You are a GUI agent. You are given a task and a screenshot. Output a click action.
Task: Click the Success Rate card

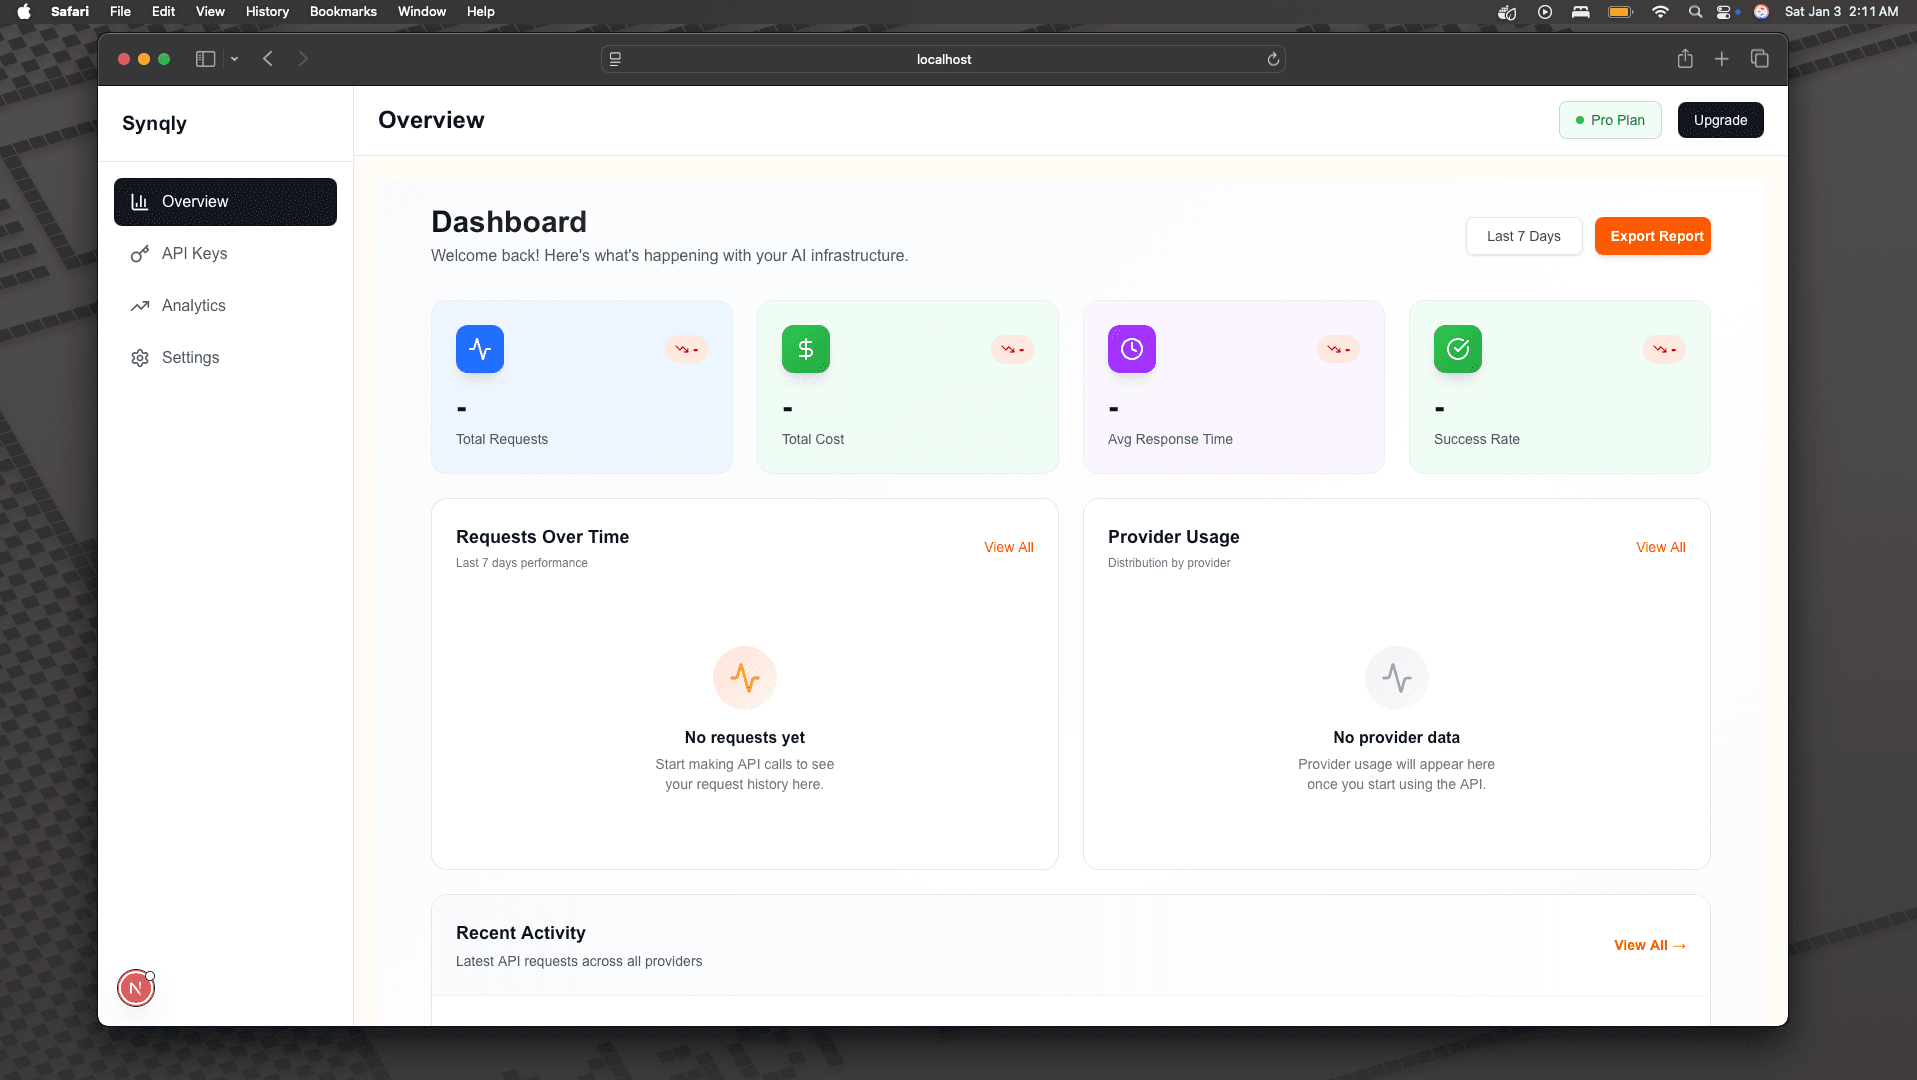[1560, 387]
